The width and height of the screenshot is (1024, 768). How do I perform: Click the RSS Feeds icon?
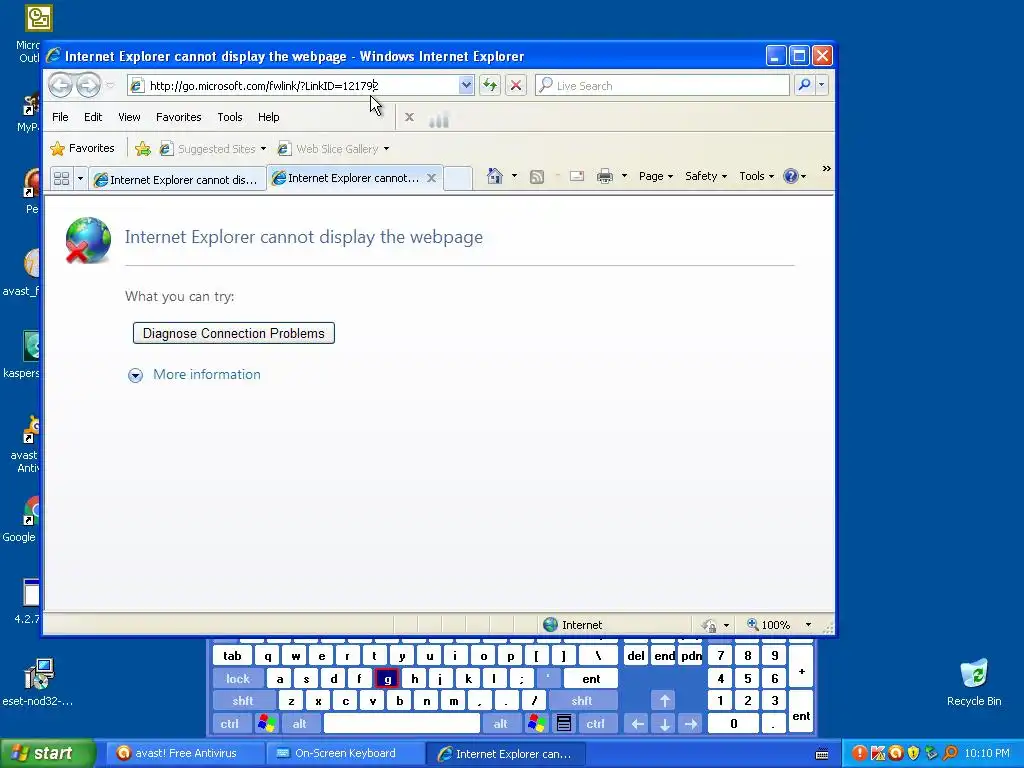pos(537,176)
